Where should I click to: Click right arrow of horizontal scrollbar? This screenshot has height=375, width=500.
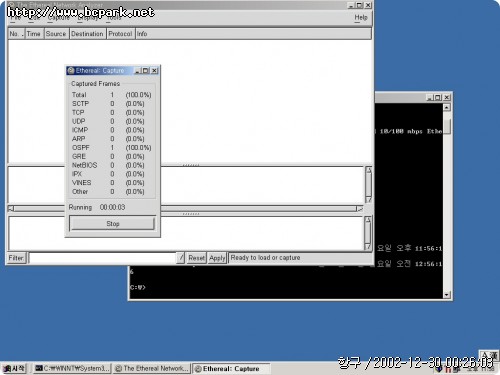click(359, 209)
